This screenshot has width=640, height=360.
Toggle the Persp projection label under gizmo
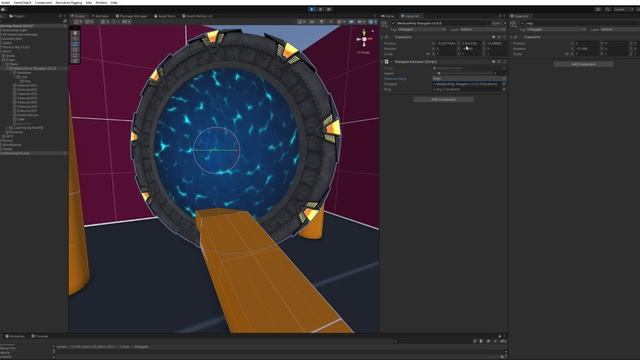[x=364, y=53]
